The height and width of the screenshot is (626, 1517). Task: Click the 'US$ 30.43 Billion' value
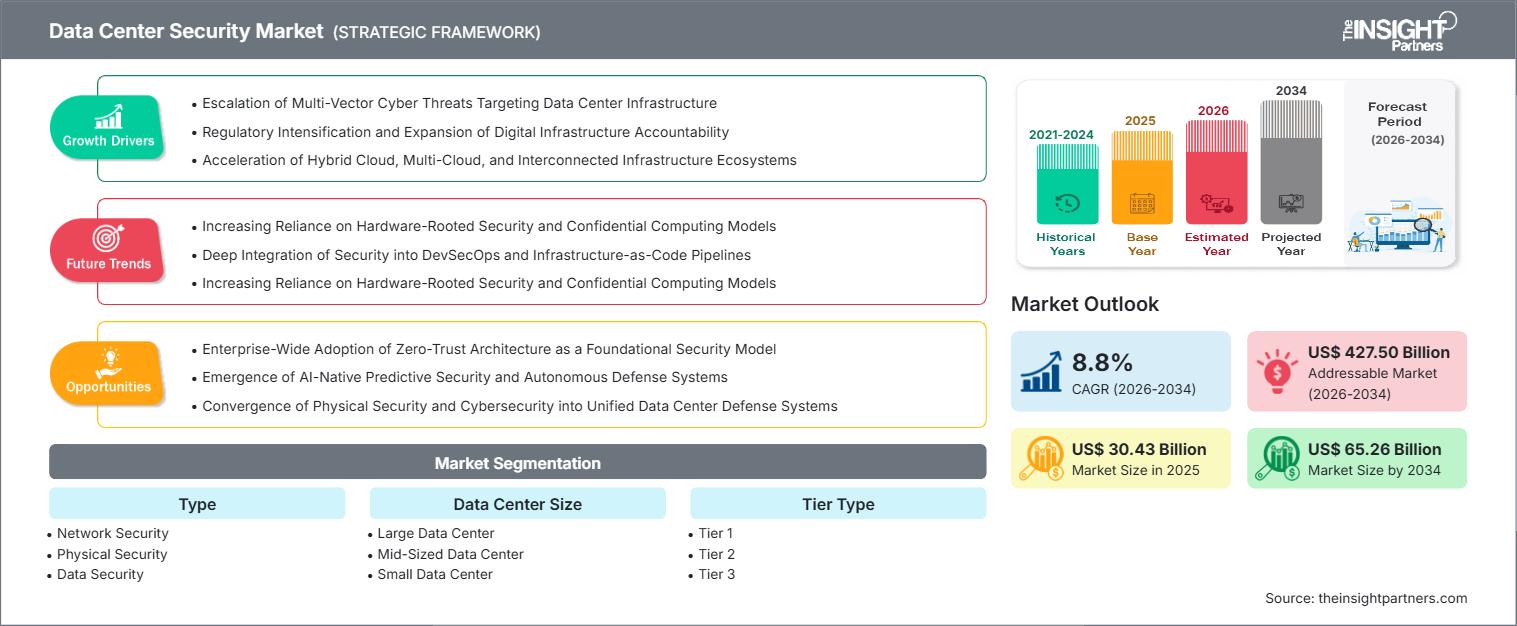pyautogui.click(x=1139, y=449)
